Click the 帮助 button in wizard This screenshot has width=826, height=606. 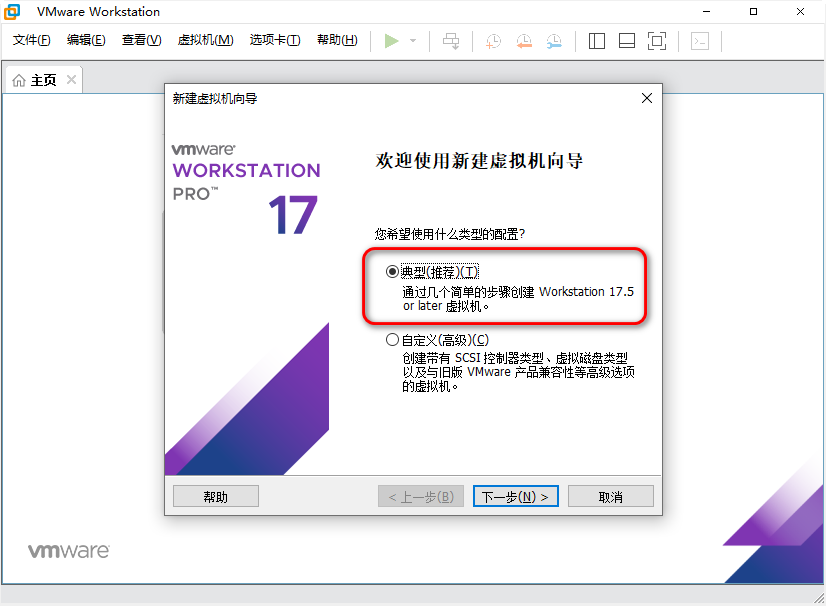215,496
